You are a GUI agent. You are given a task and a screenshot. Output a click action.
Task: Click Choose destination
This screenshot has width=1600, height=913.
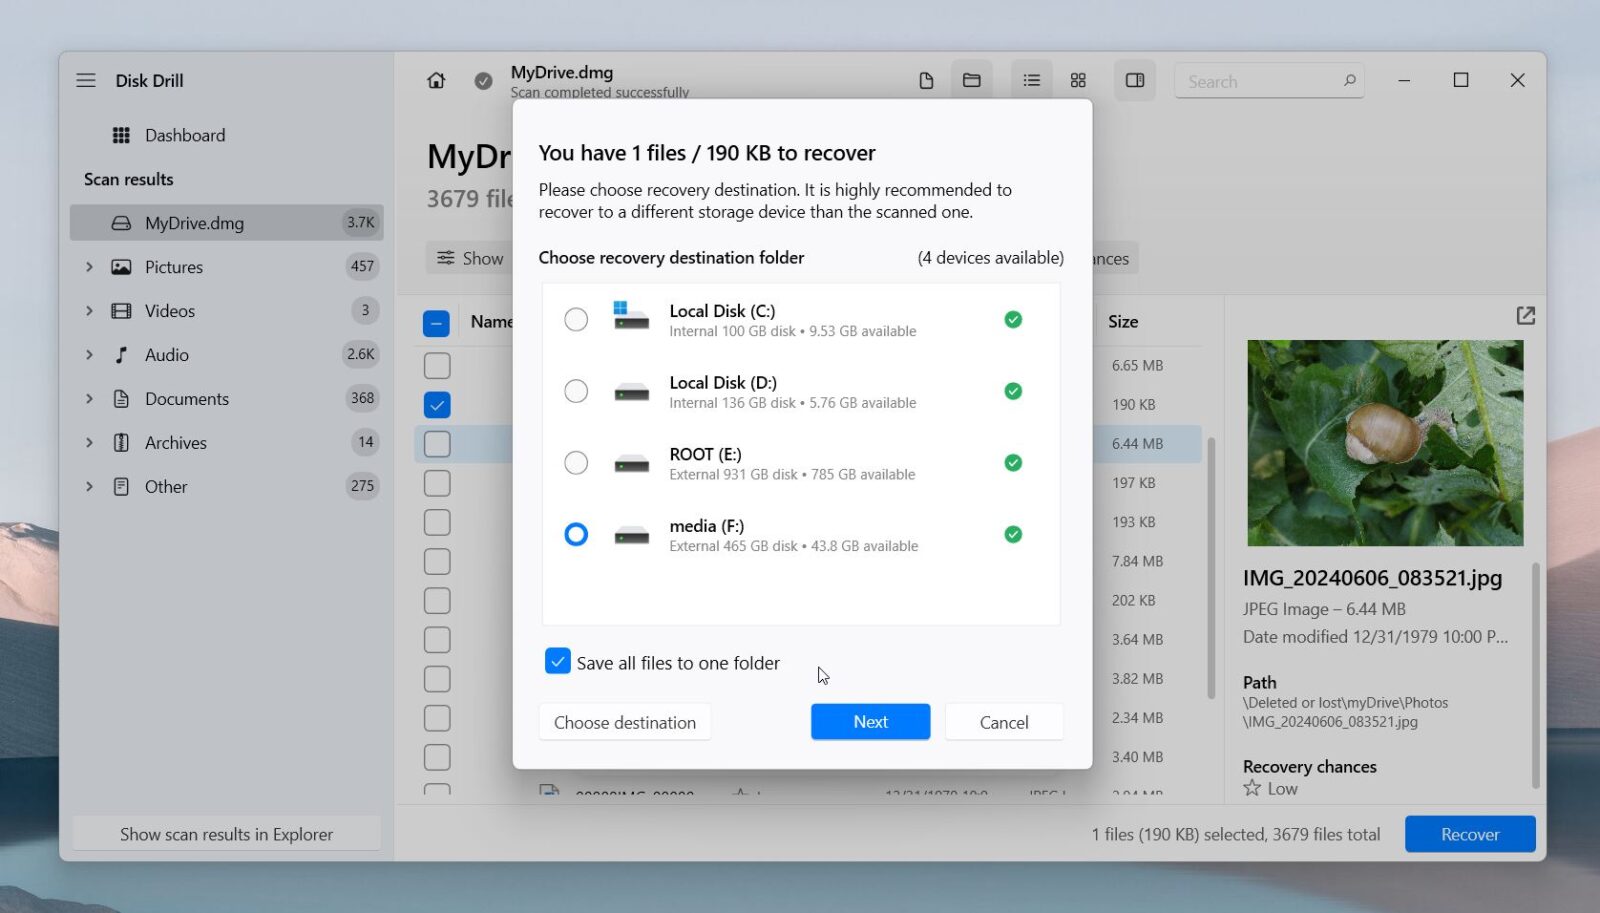click(x=624, y=721)
